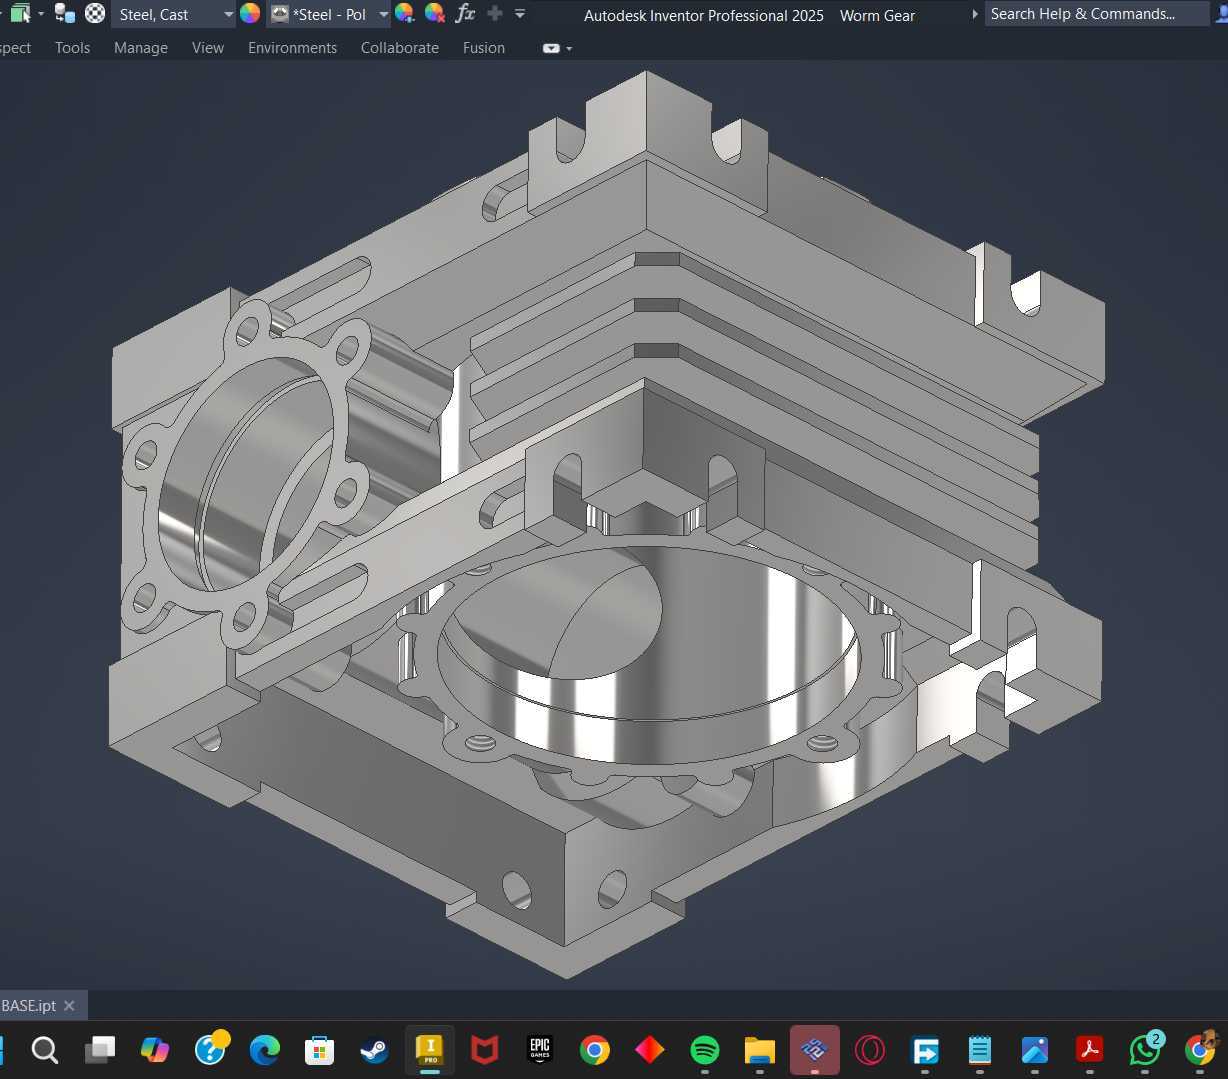Image resolution: width=1228 pixels, height=1079 pixels.
Task: Open Spotify from the taskbar
Action: (705, 1050)
